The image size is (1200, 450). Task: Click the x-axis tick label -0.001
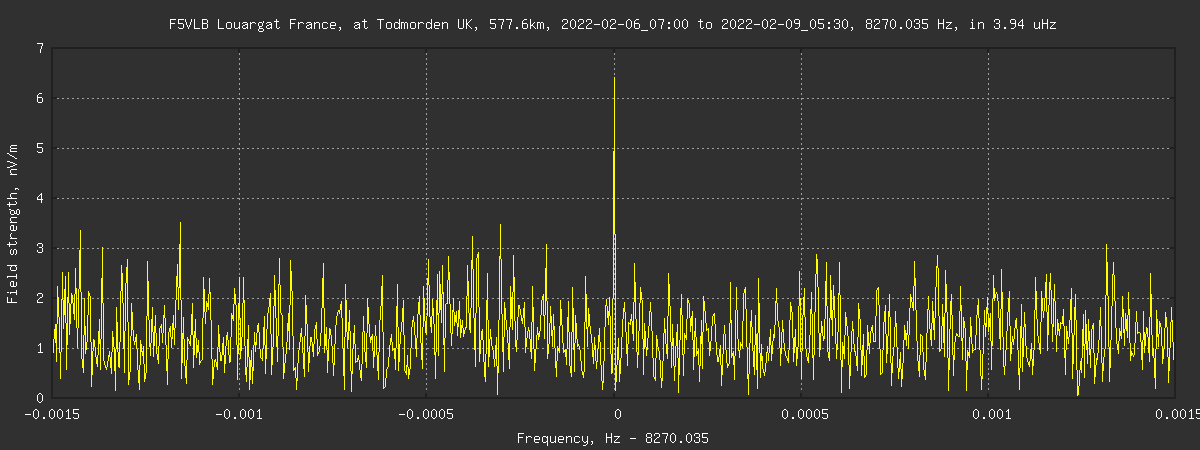239,413
